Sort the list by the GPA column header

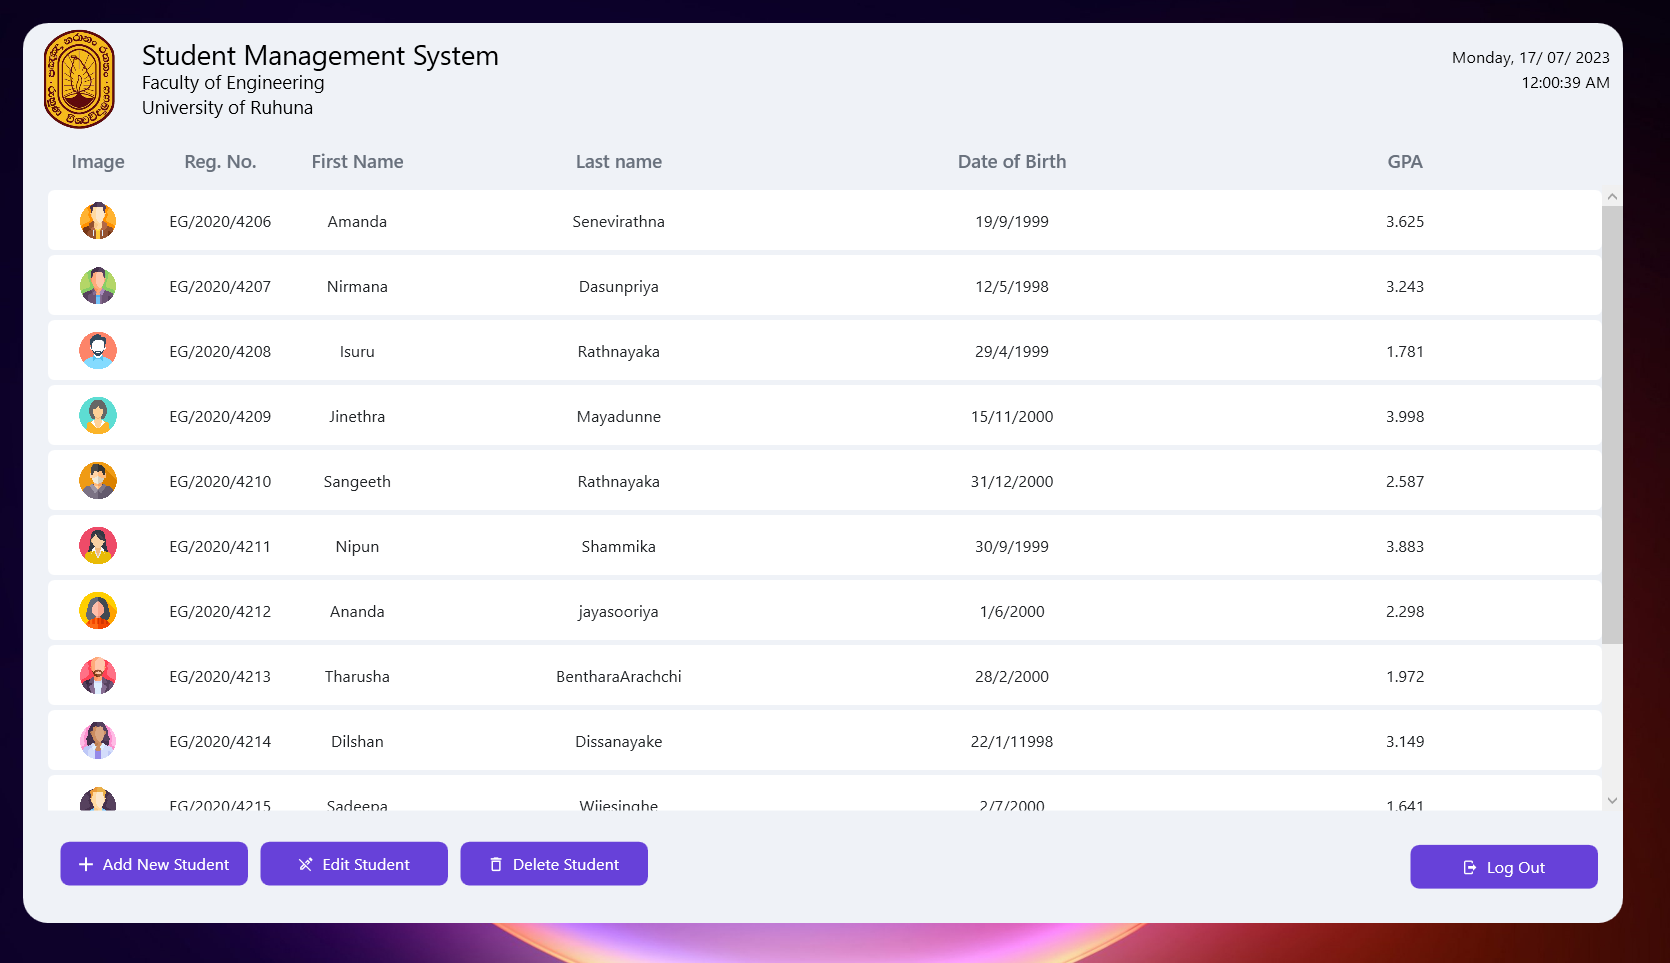click(x=1404, y=161)
